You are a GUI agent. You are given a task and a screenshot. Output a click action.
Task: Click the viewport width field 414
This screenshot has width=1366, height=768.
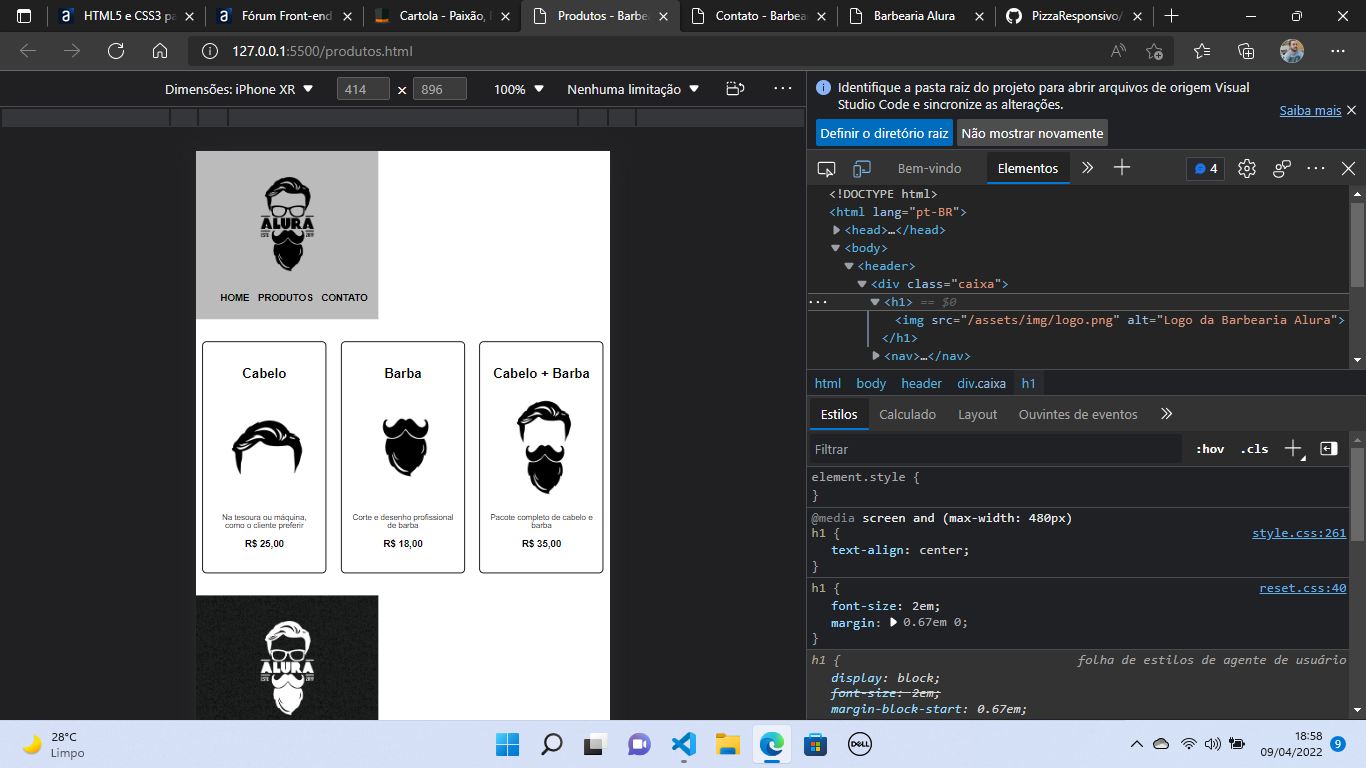(x=364, y=89)
